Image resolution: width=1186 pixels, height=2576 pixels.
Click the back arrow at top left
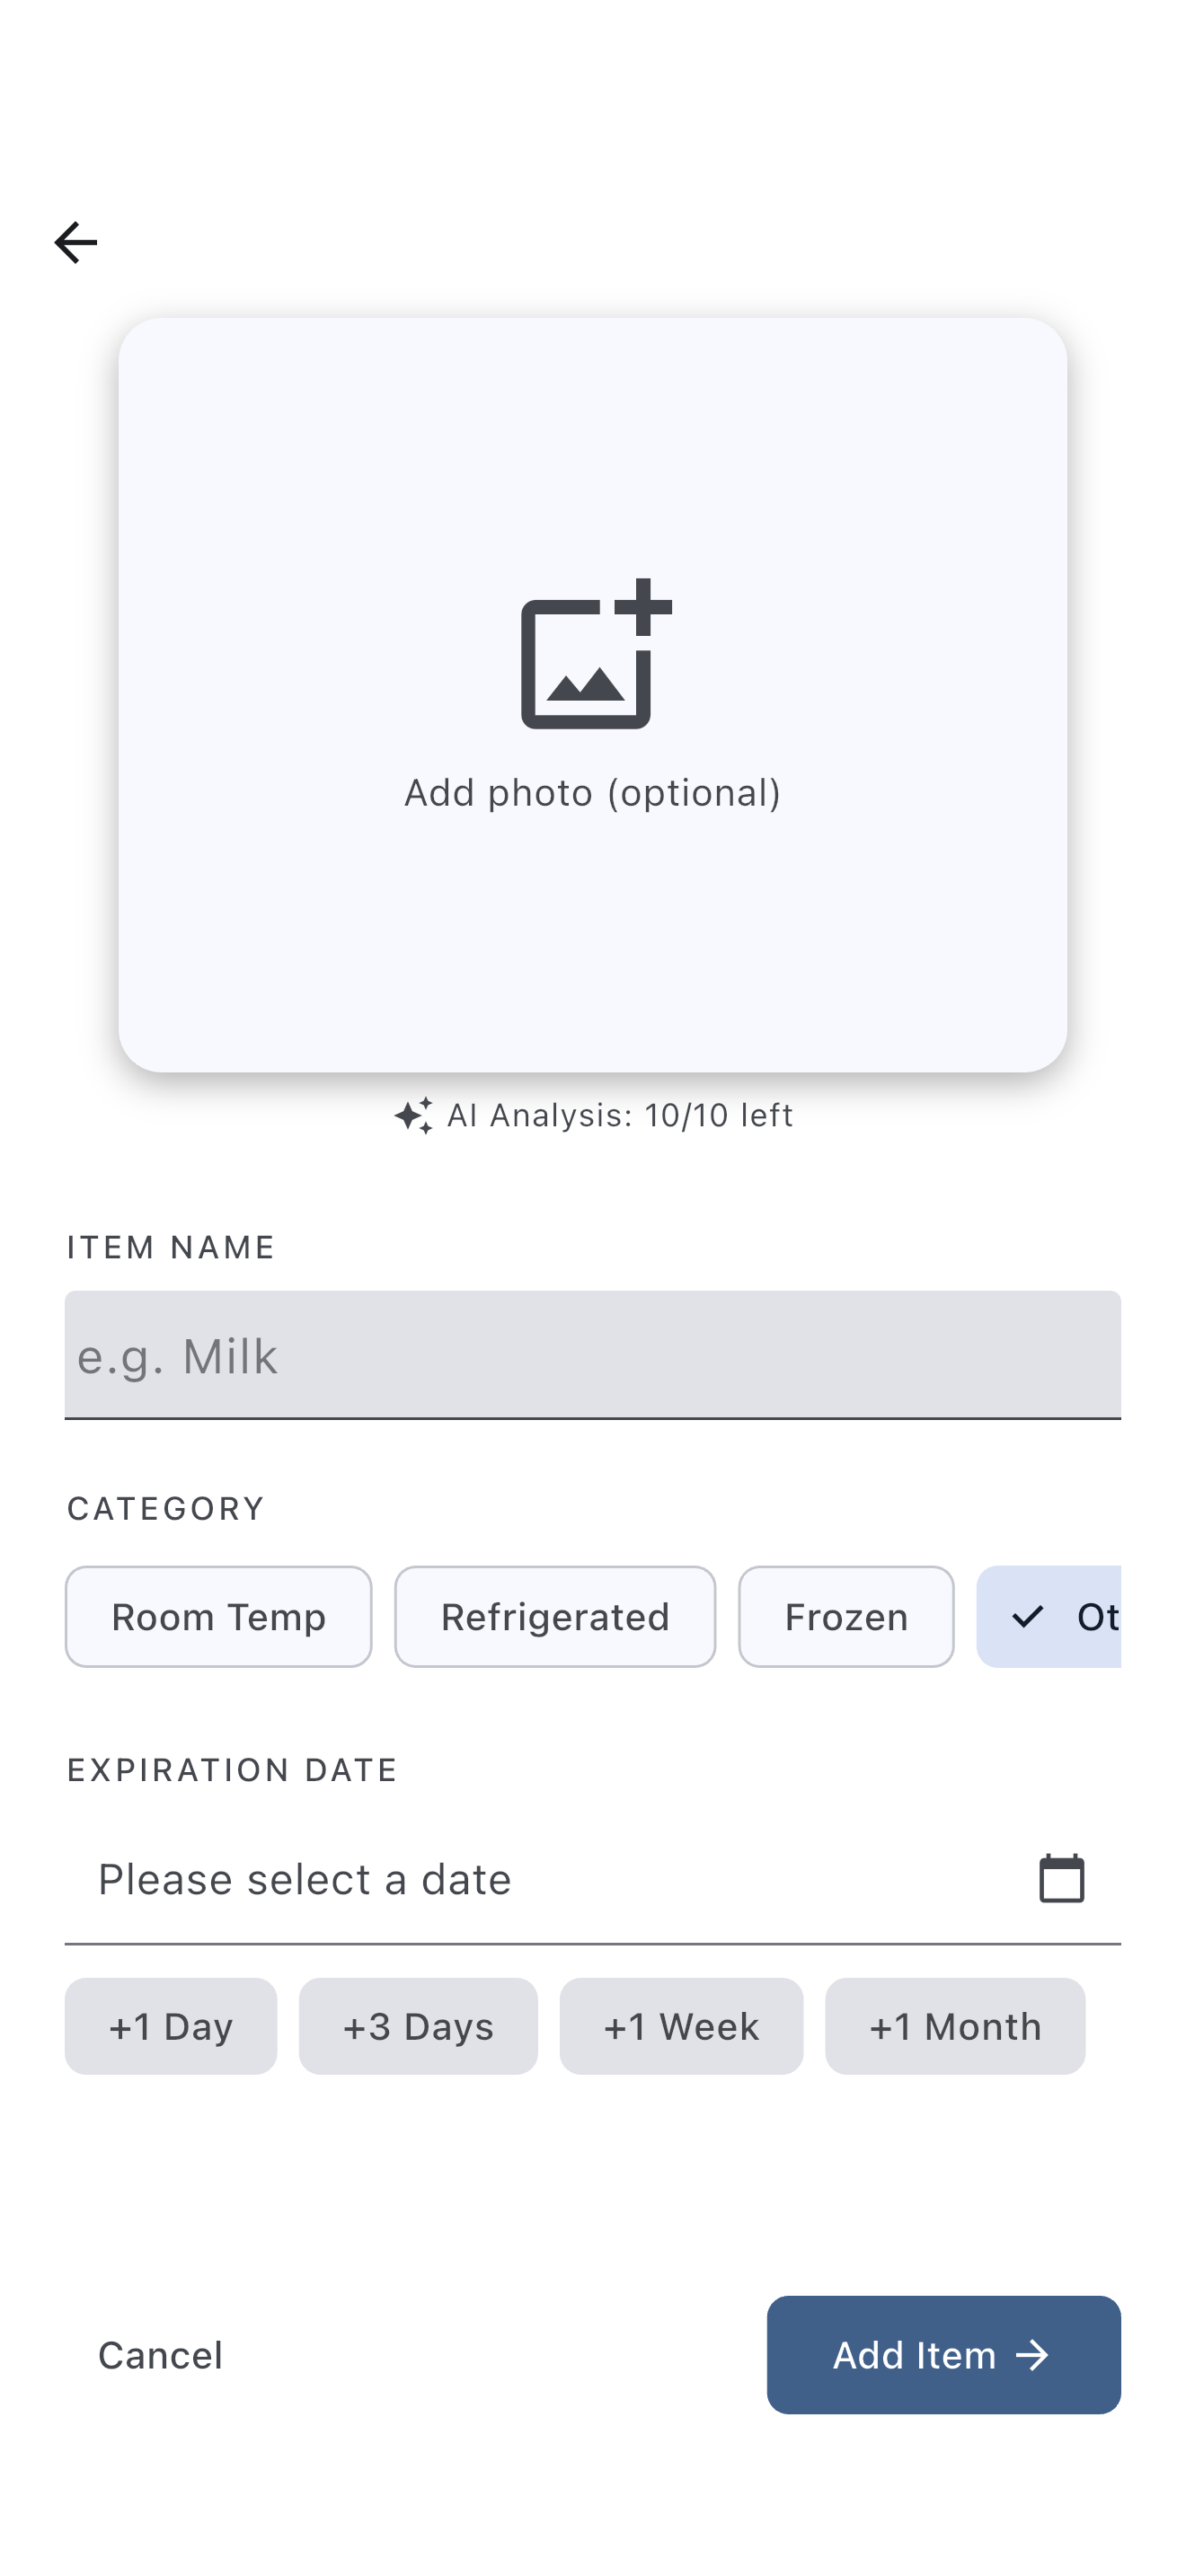click(75, 241)
